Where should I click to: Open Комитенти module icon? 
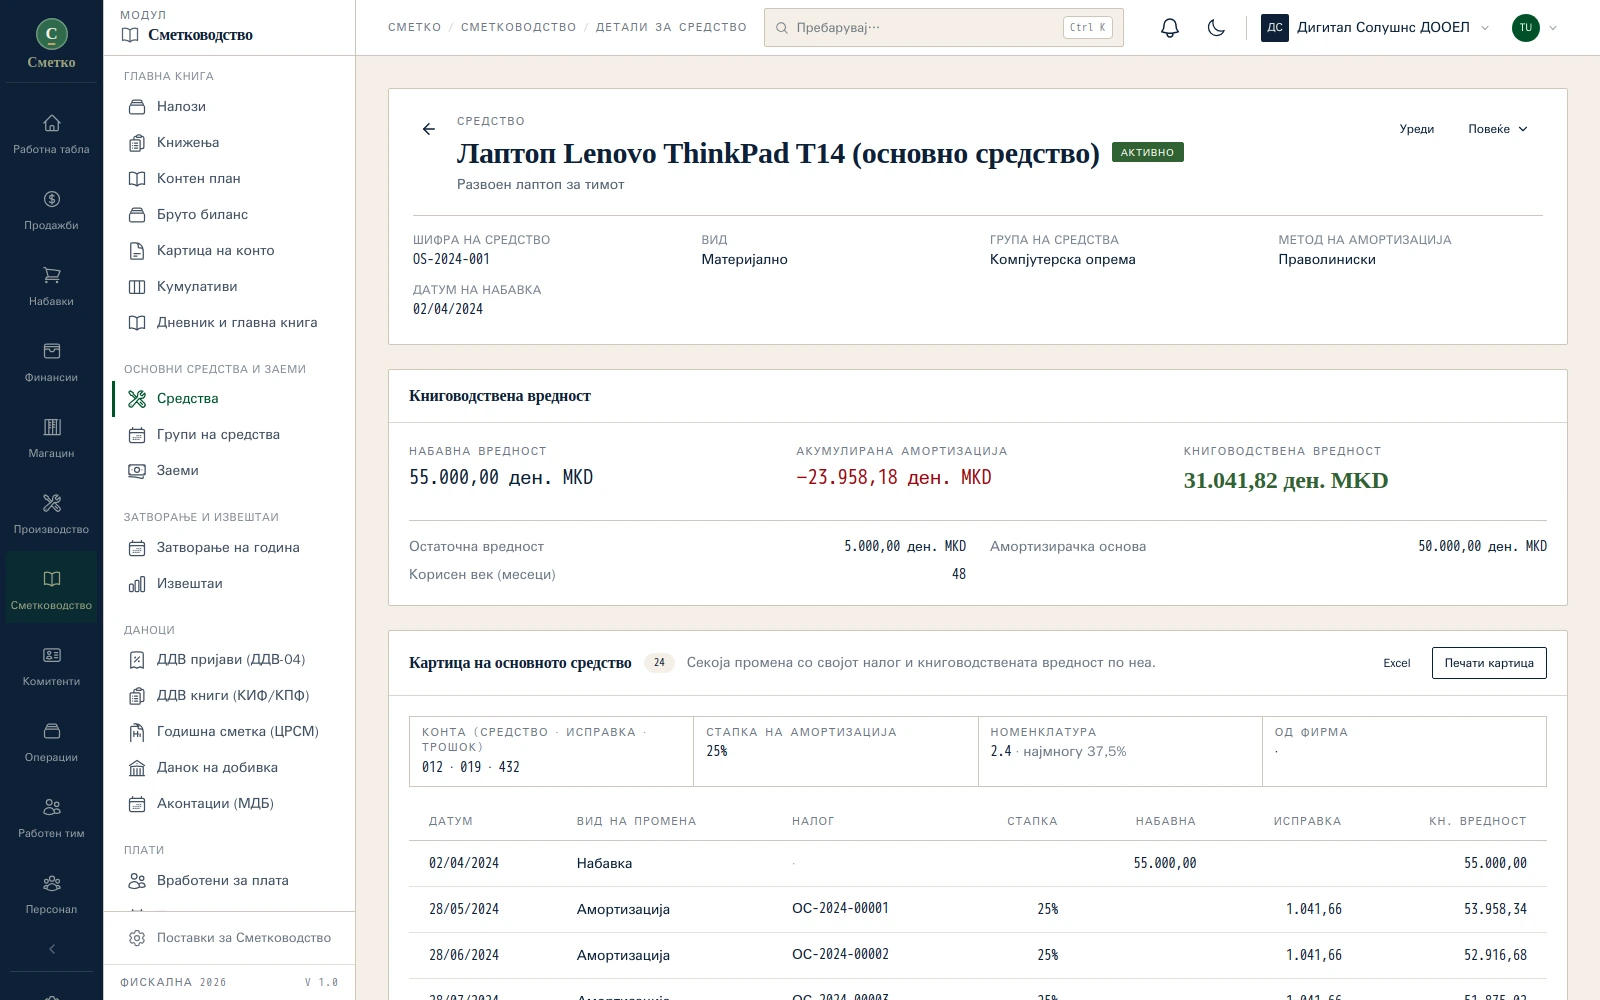tap(51, 666)
